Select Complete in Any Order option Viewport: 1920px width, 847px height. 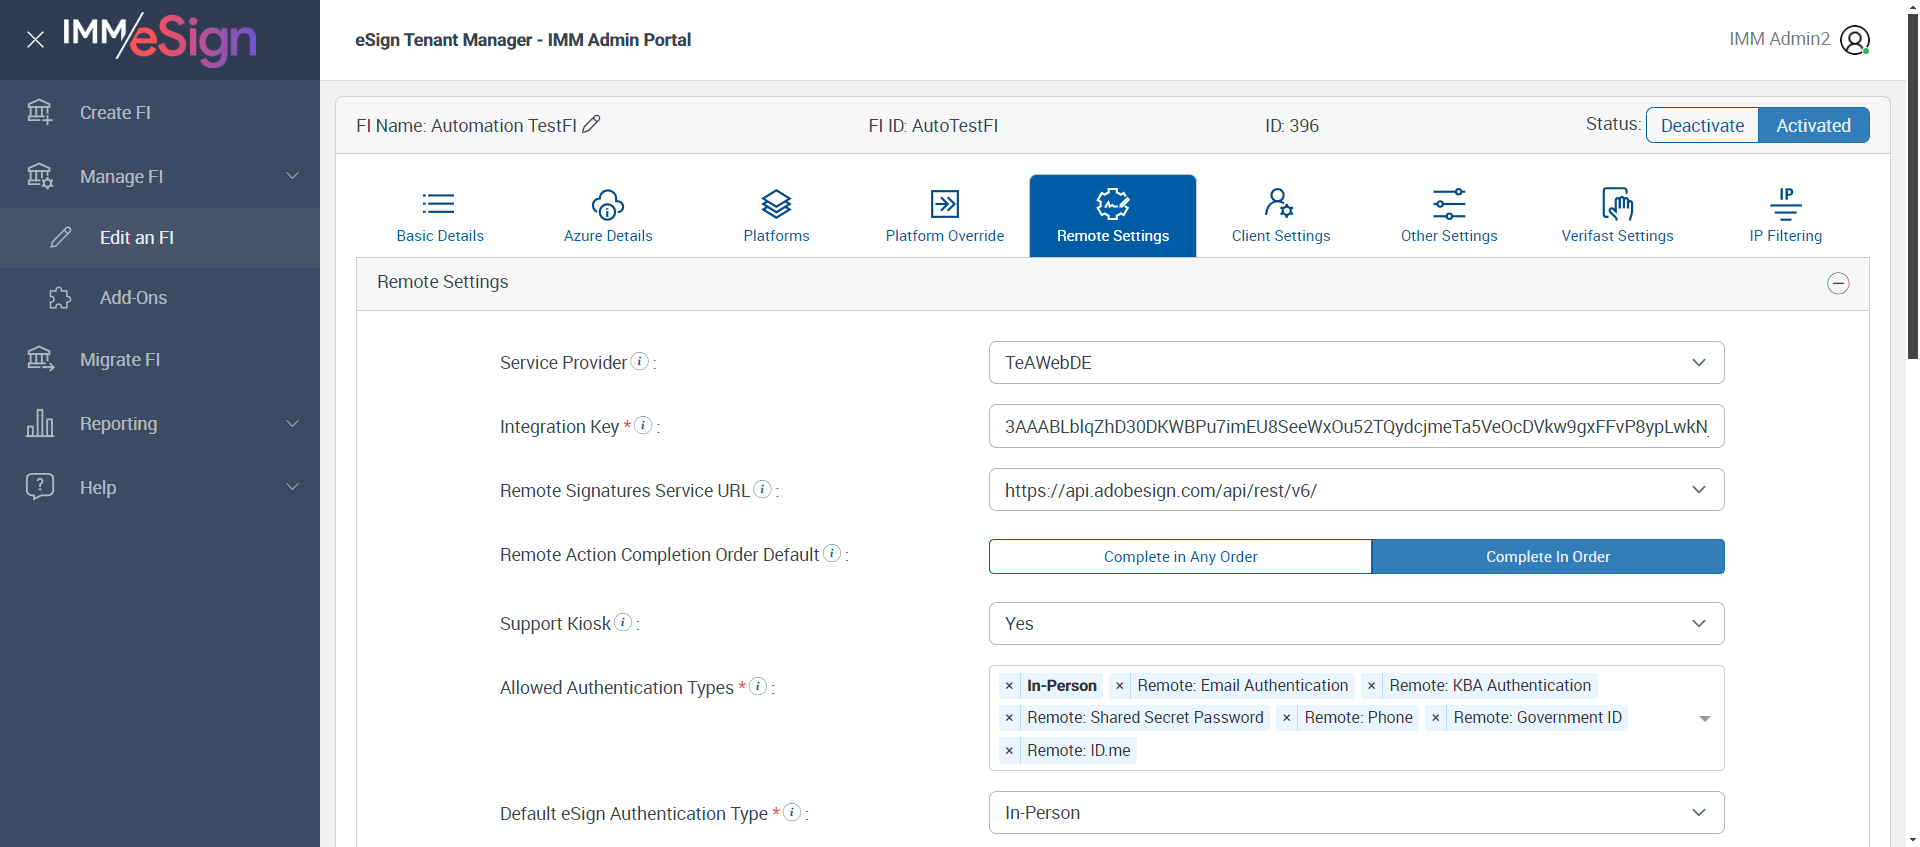pos(1180,557)
